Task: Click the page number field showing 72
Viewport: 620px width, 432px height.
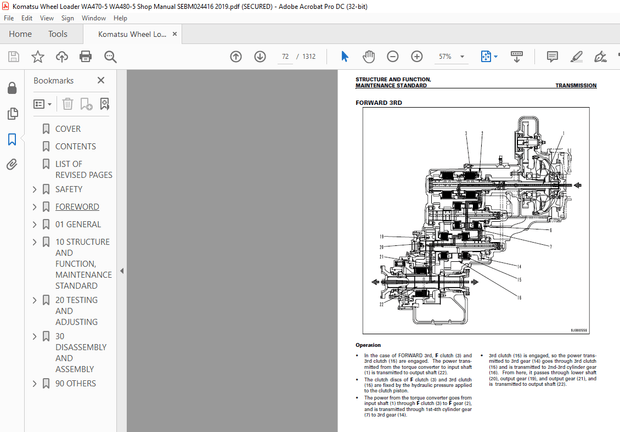Action: [285, 57]
